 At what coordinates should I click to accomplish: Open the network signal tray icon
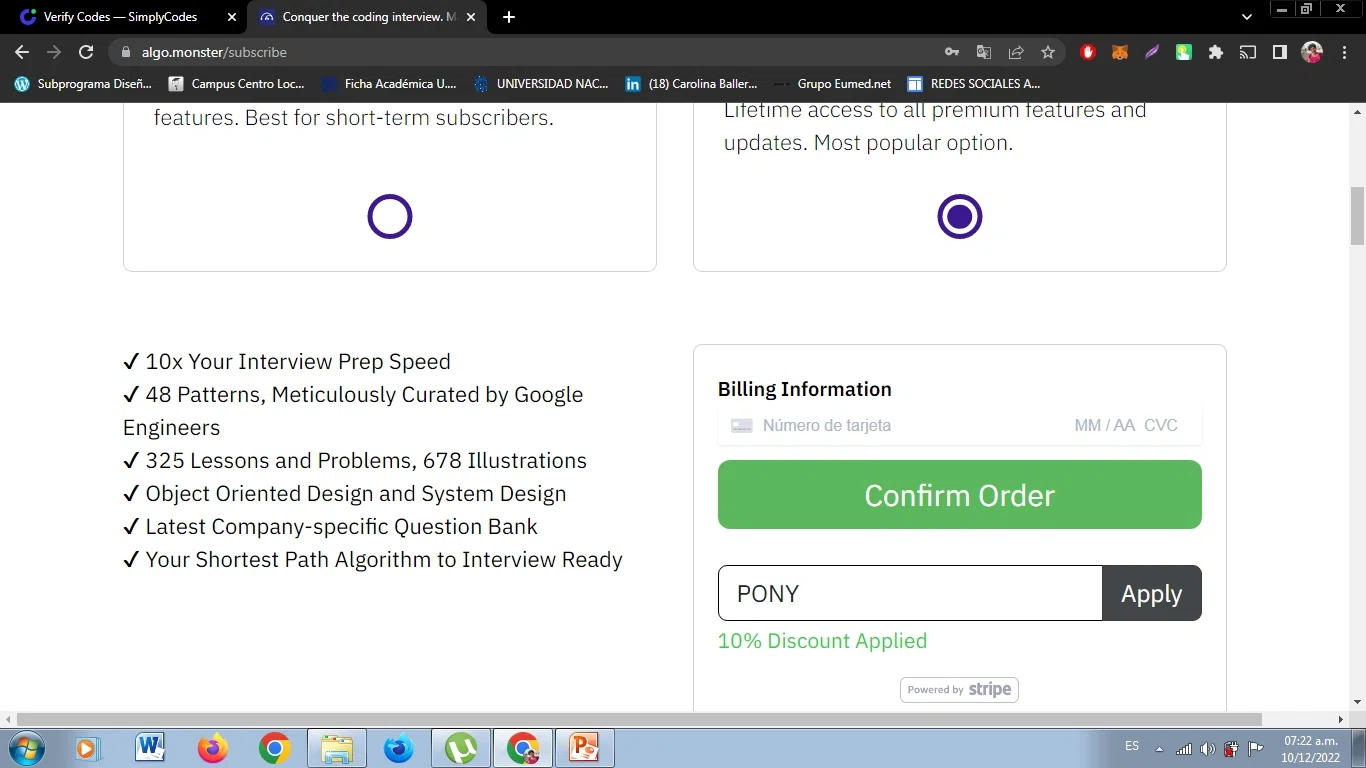(1184, 749)
